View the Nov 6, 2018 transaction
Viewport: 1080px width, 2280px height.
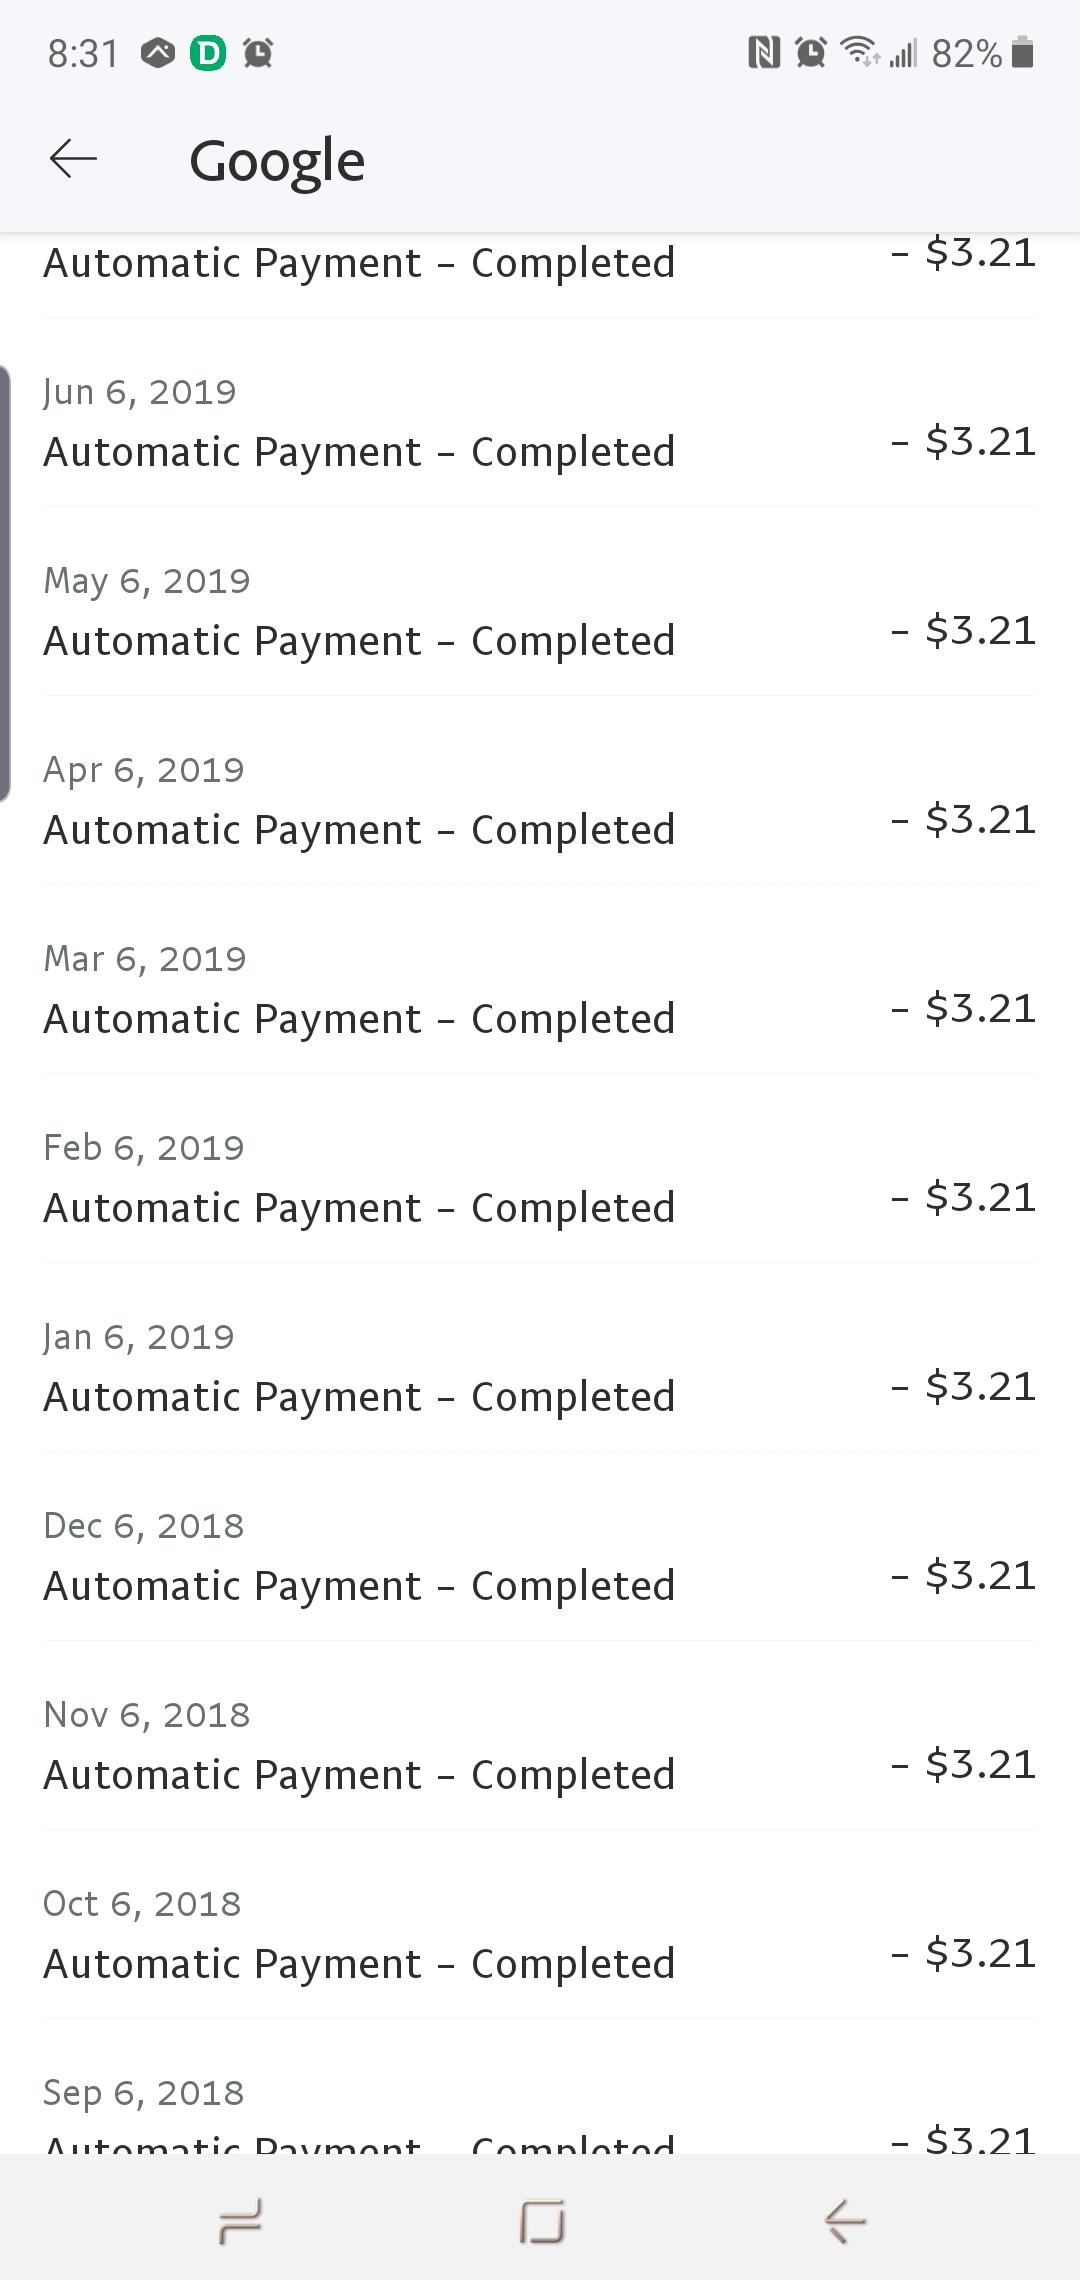(540, 1746)
